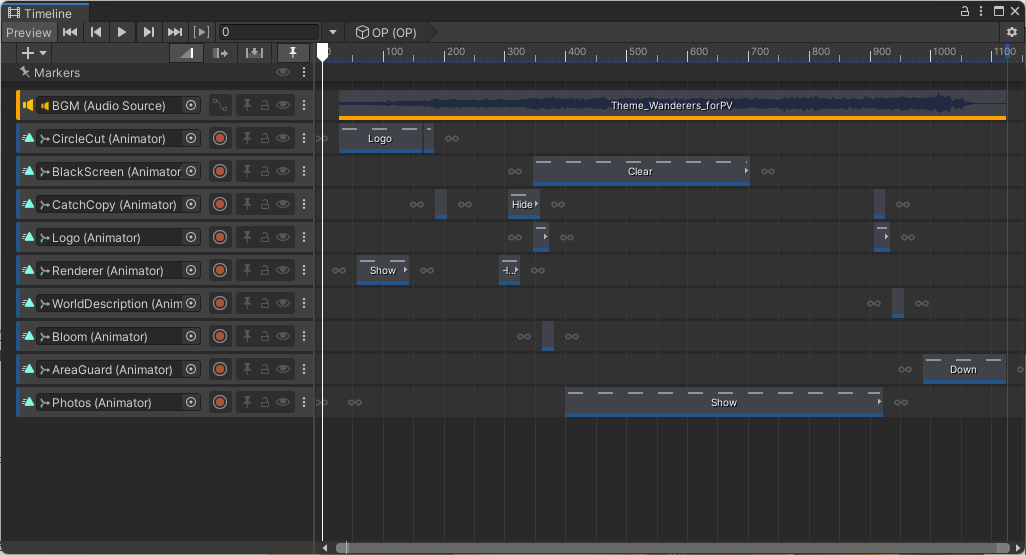Select the Show clip on Photos track

tap(724, 402)
